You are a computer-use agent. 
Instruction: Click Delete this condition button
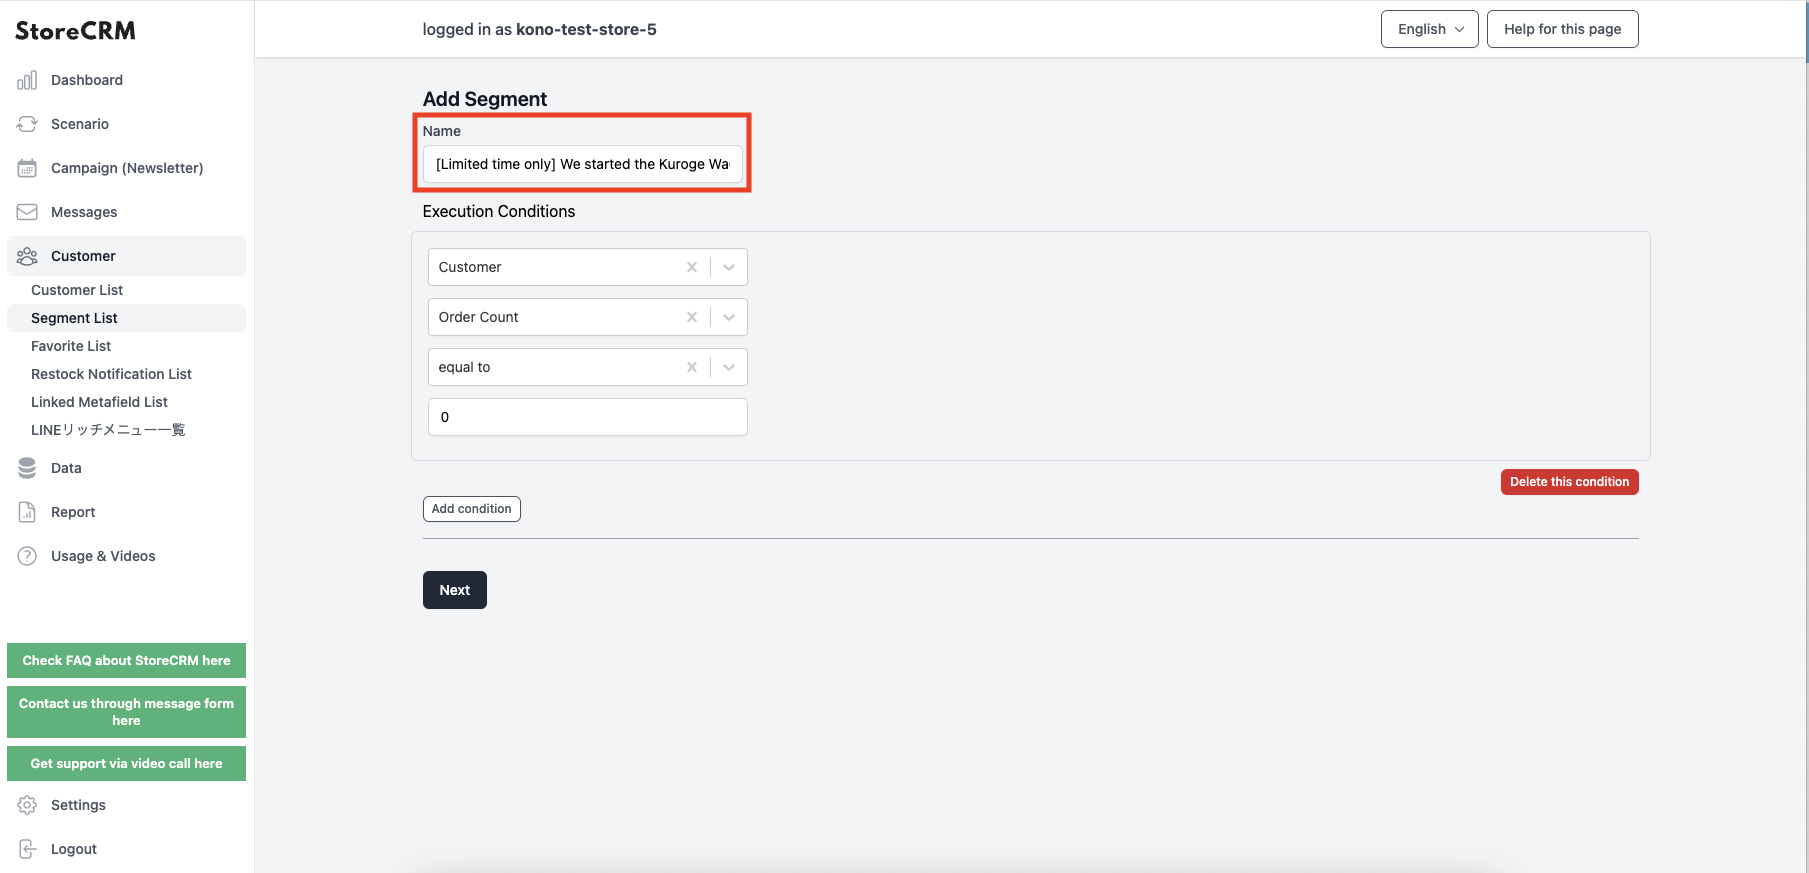(1569, 482)
